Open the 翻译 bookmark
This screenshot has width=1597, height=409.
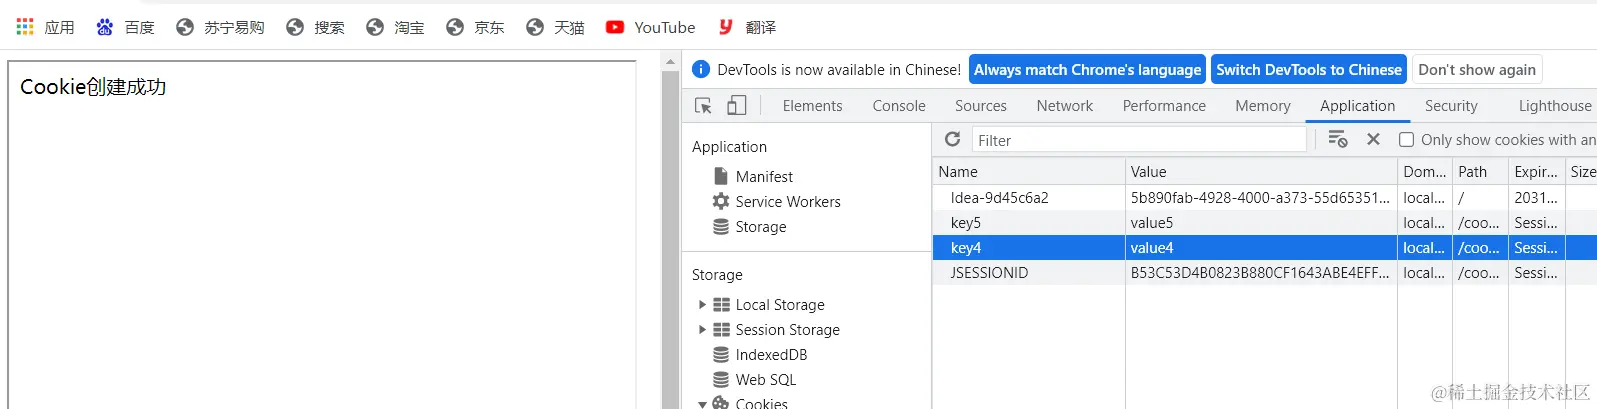tap(747, 27)
